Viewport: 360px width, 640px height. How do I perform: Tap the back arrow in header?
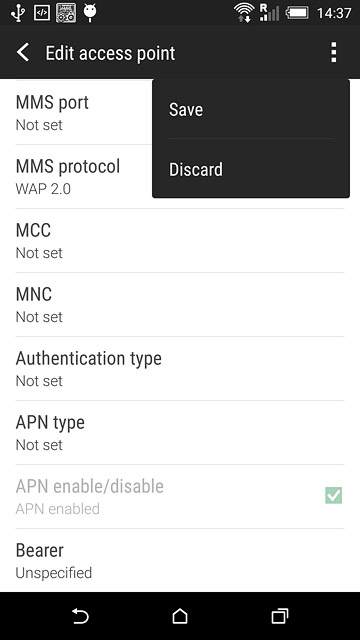(23, 53)
